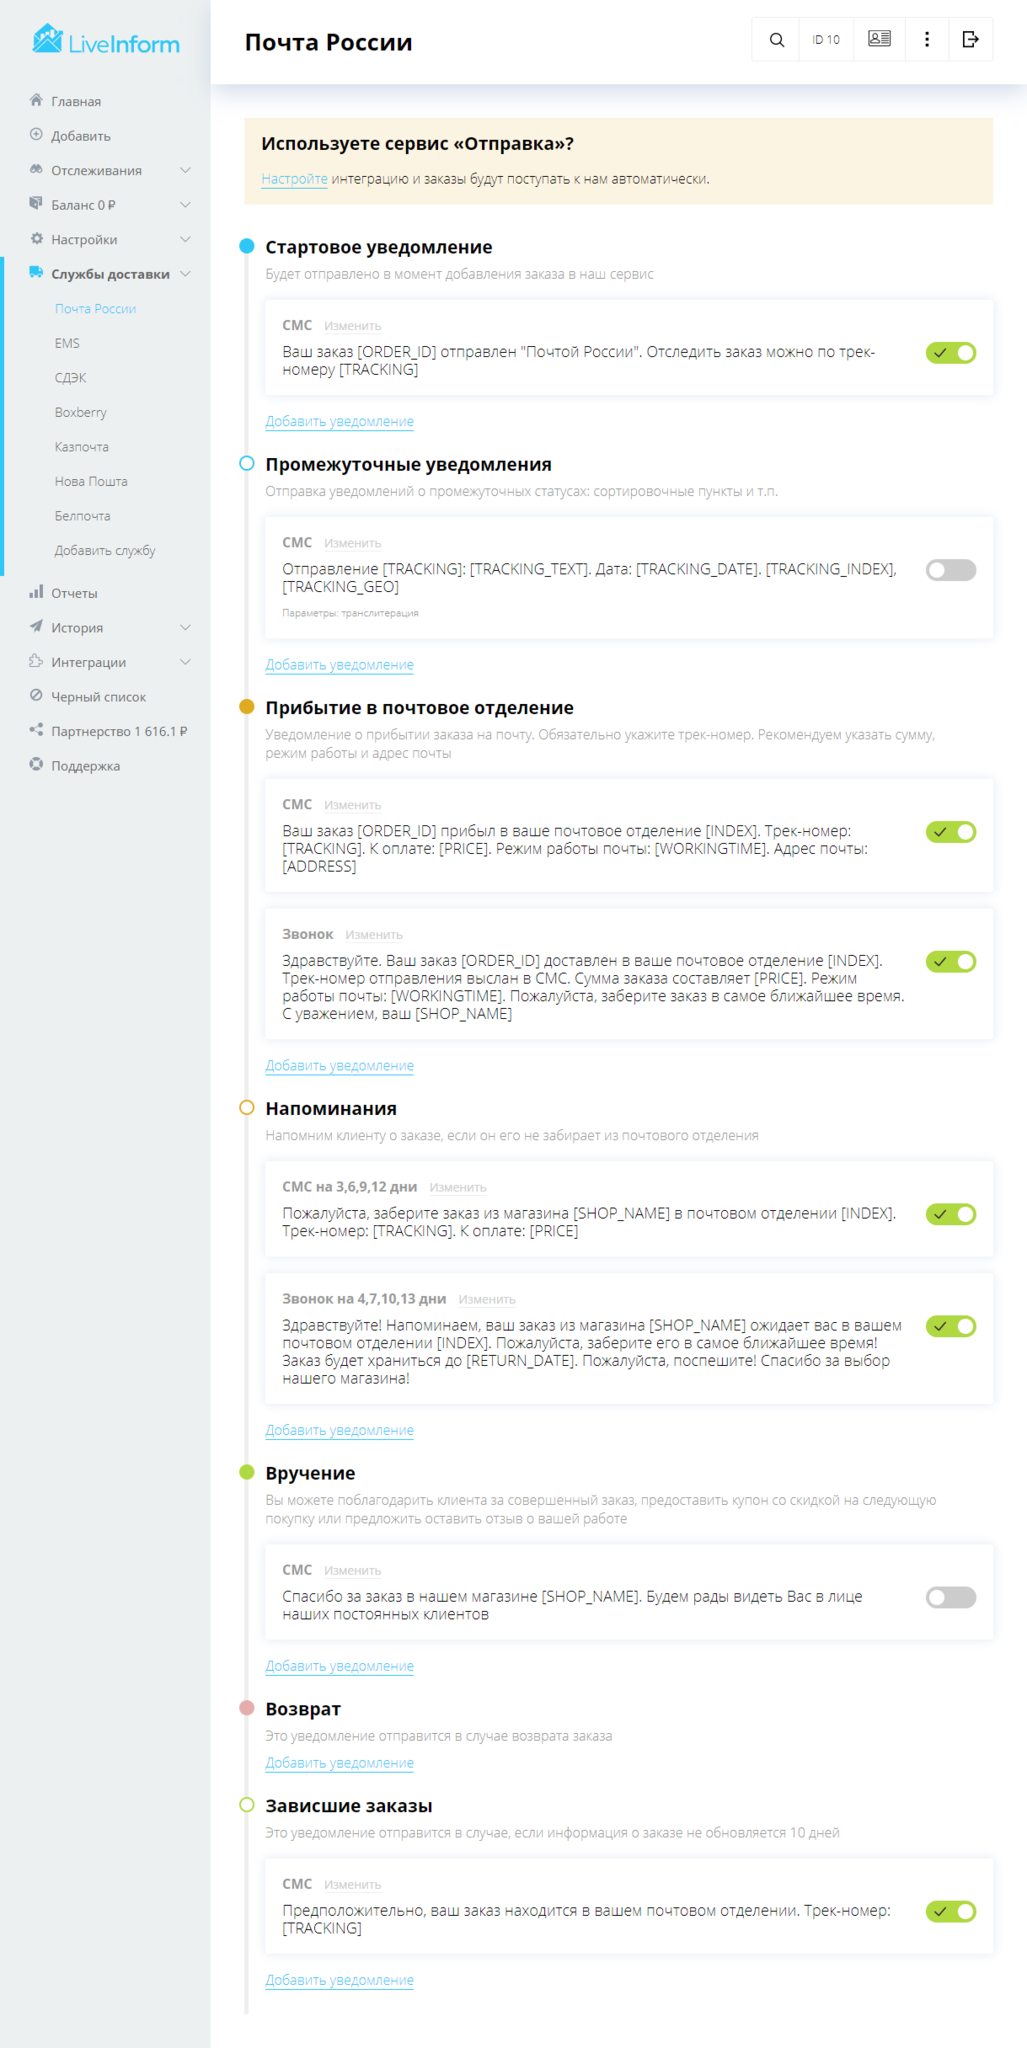Click the Параметры: транслитерация note
The image size is (1027, 2048).
click(350, 613)
